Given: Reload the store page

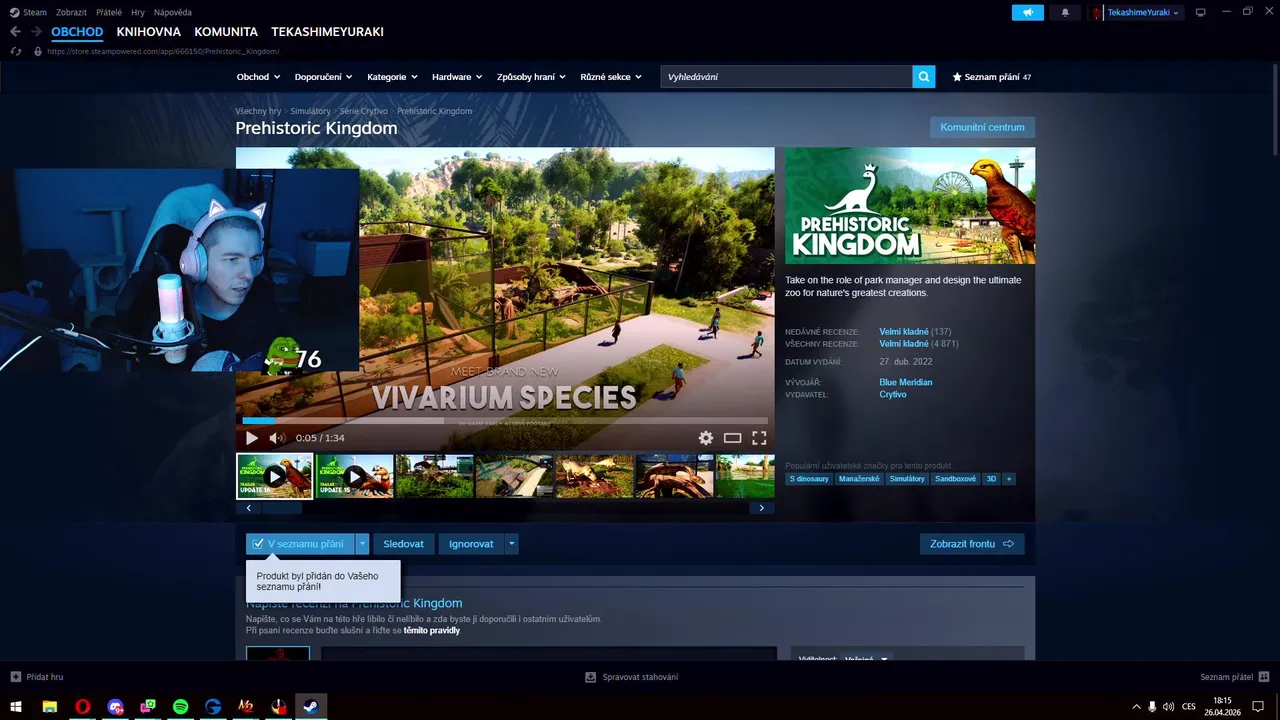Looking at the screenshot, I should coord(15,51).
